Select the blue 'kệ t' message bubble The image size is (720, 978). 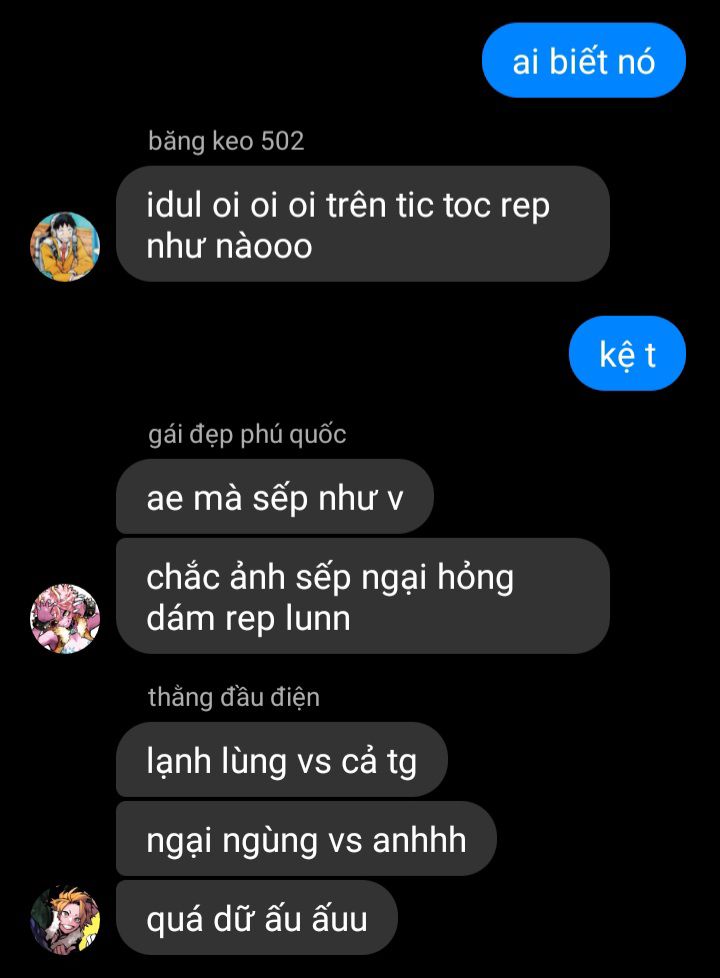click(x=627, y=354)
